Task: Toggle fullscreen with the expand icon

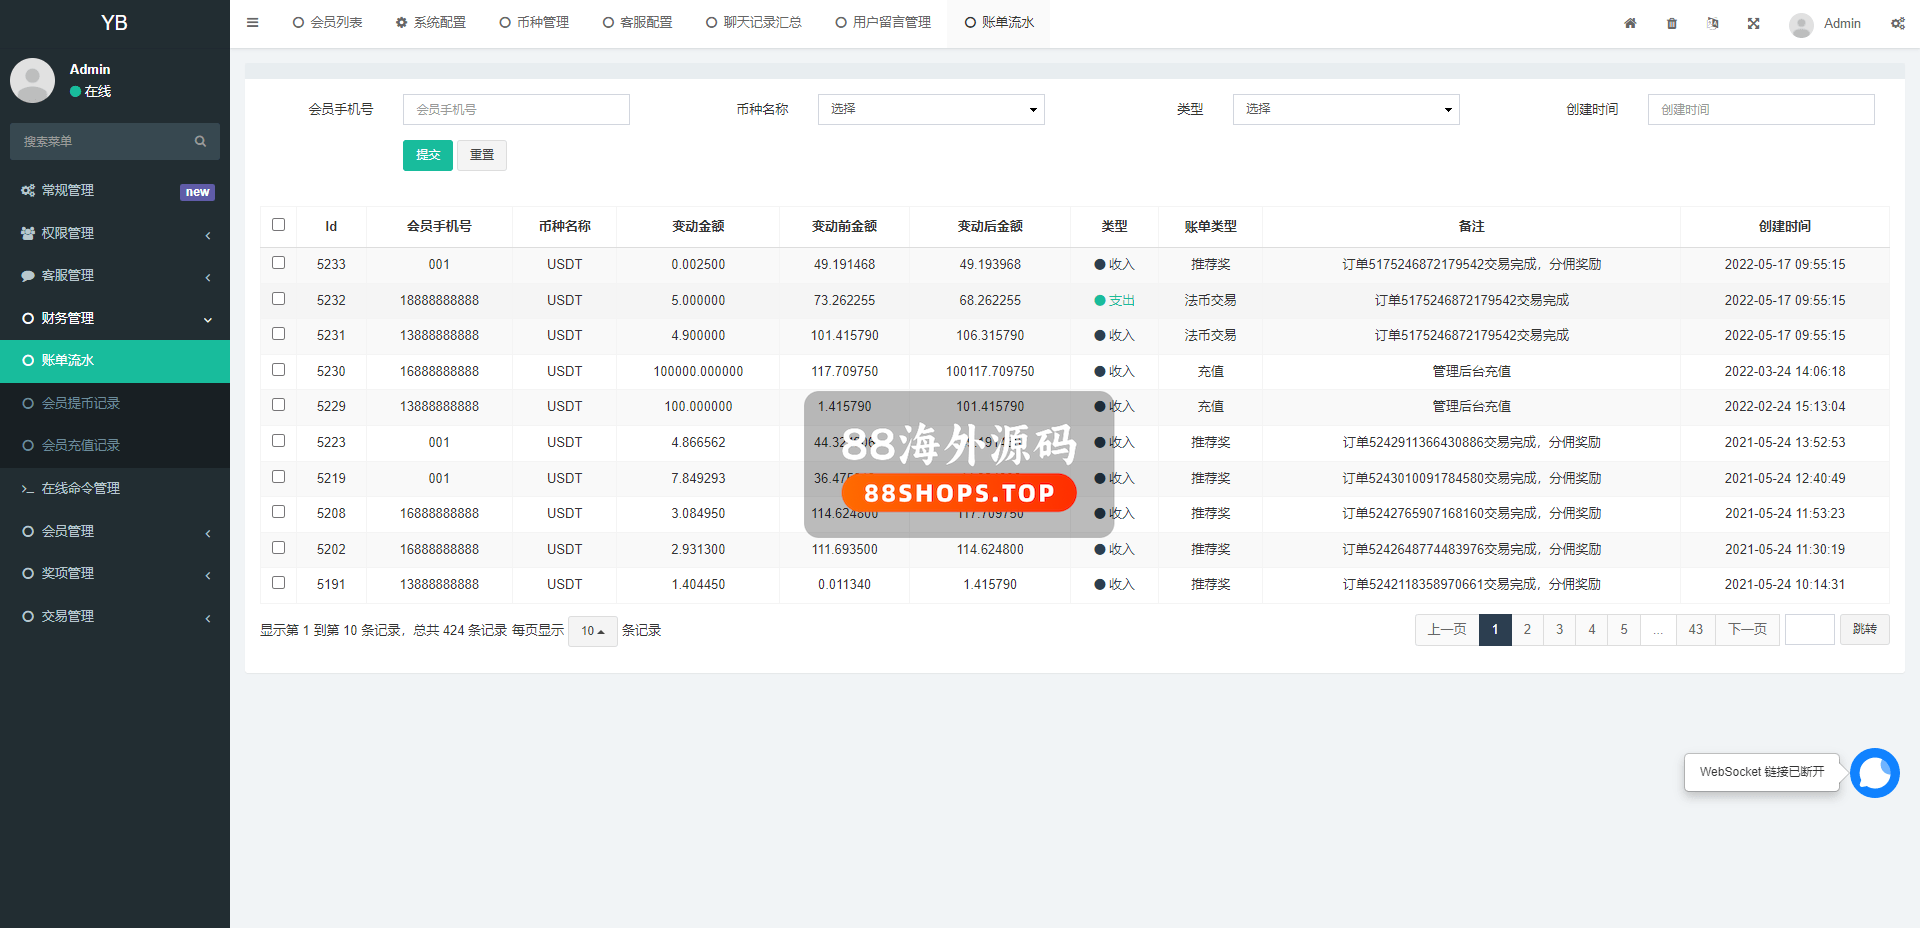Action: pyautogui.click(x=1753, y=23)
